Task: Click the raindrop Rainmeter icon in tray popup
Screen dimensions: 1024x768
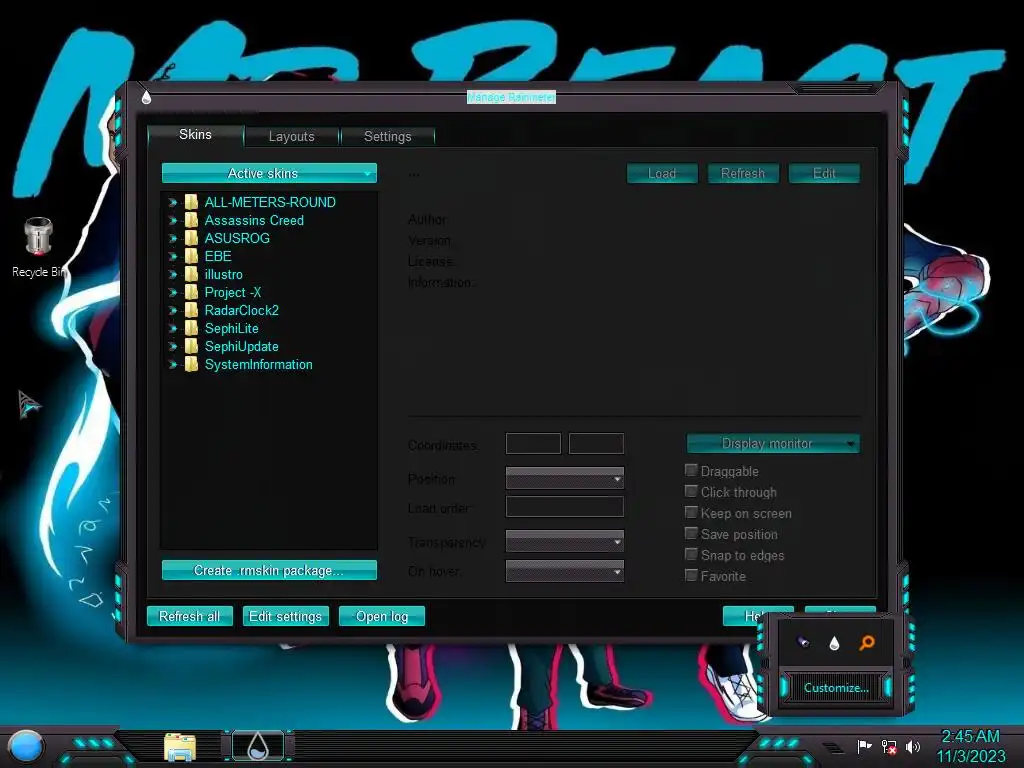Action: pos(834,643)
